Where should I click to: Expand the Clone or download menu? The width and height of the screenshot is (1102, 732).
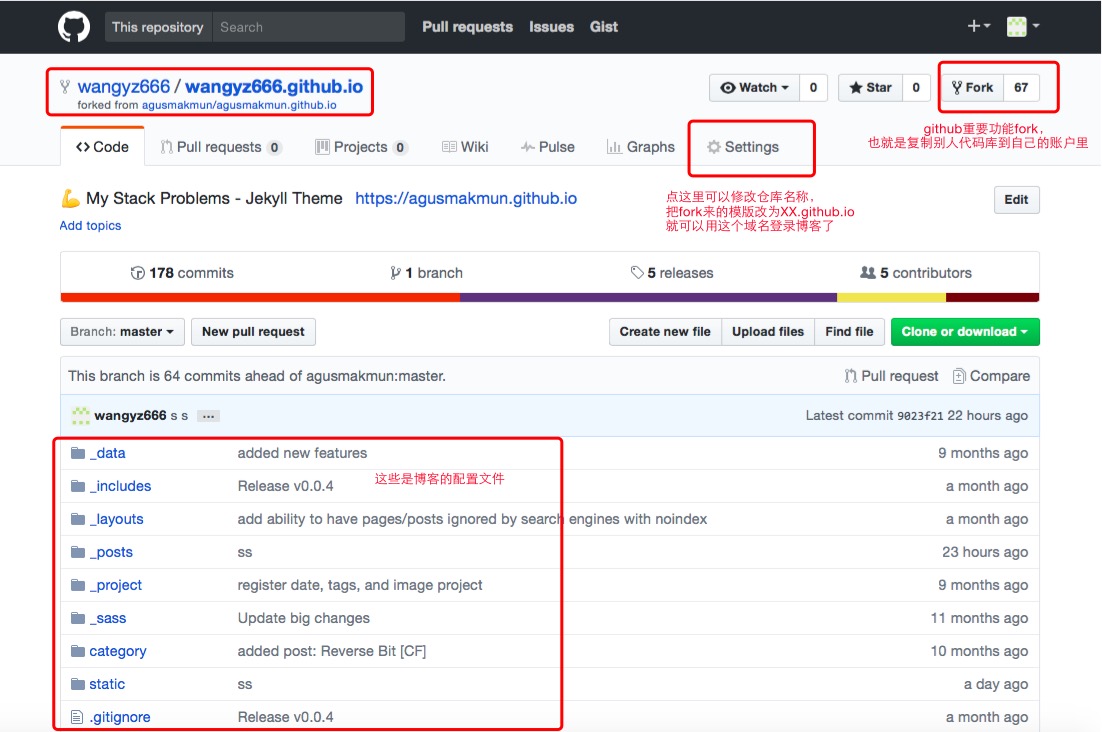pyautogui.click(x=965, y=332)
